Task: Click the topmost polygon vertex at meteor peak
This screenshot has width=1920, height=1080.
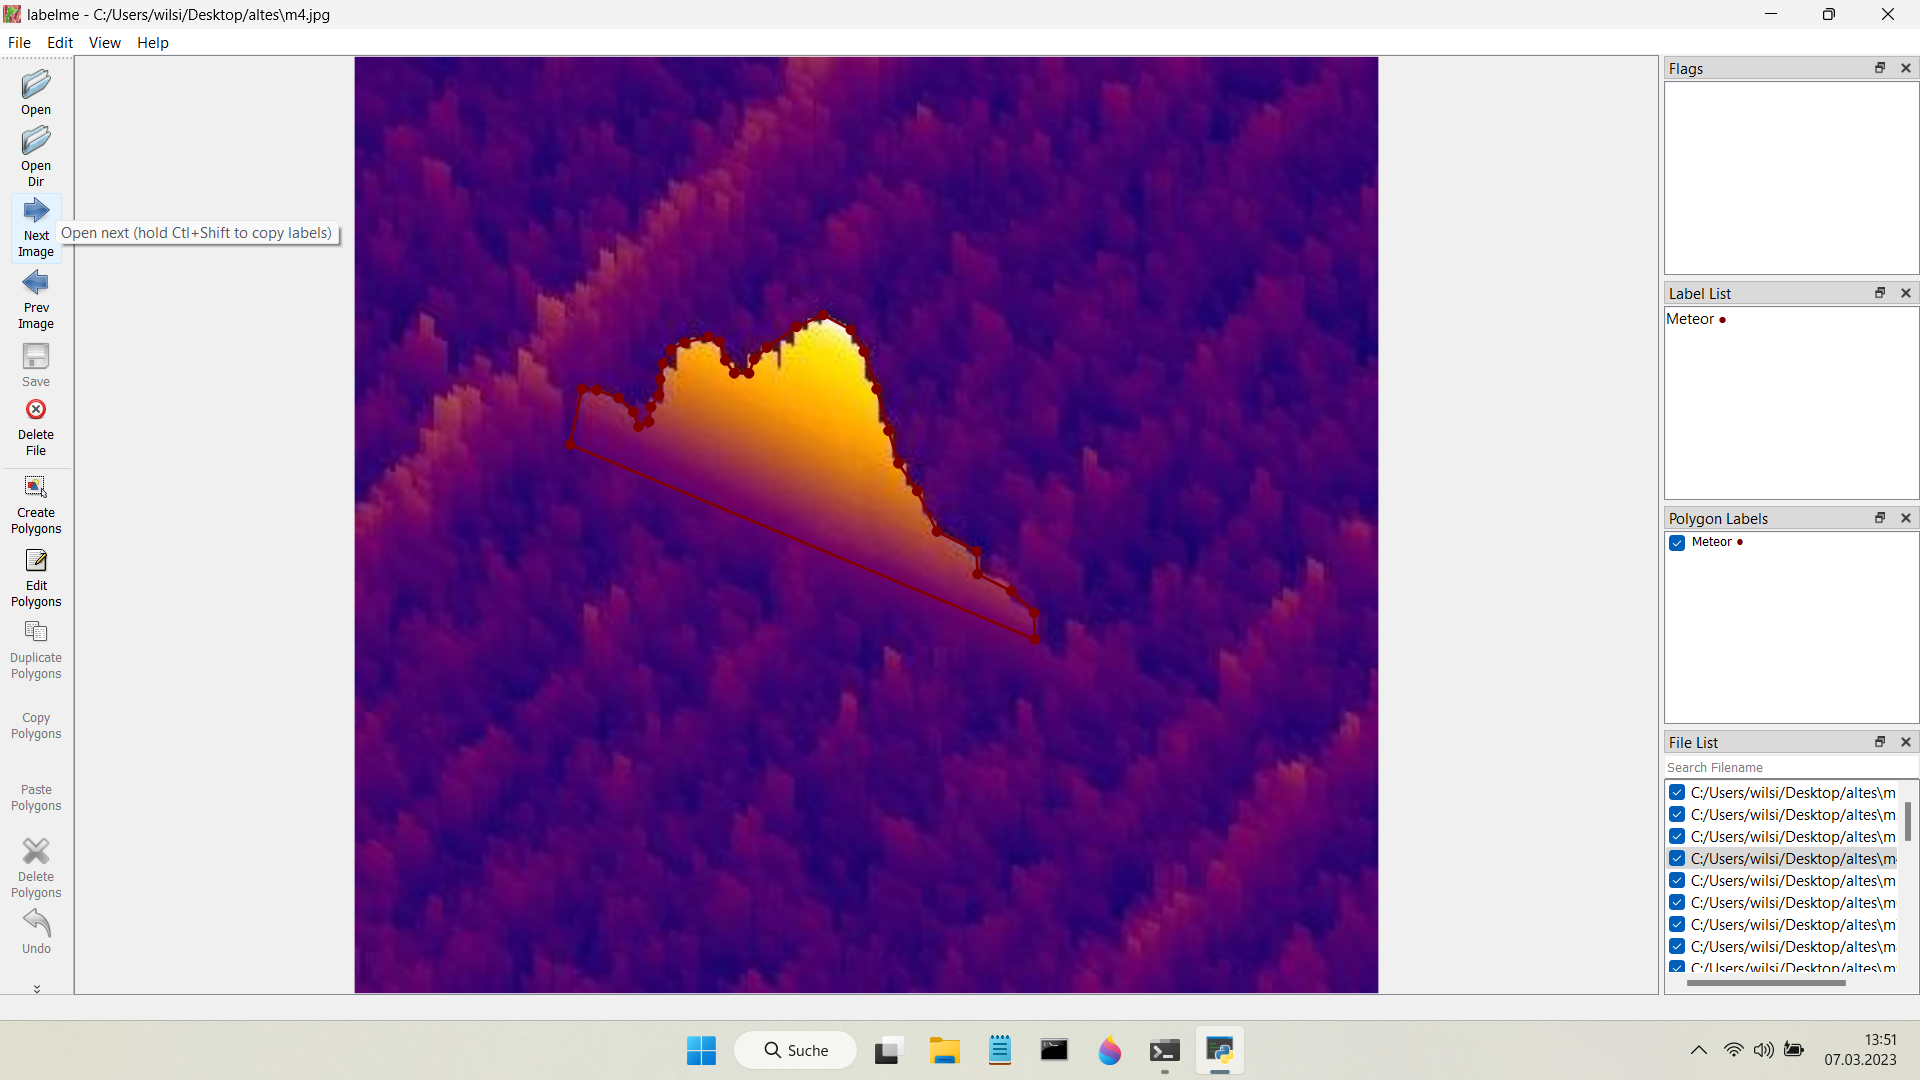Action: tap(823, 316)
